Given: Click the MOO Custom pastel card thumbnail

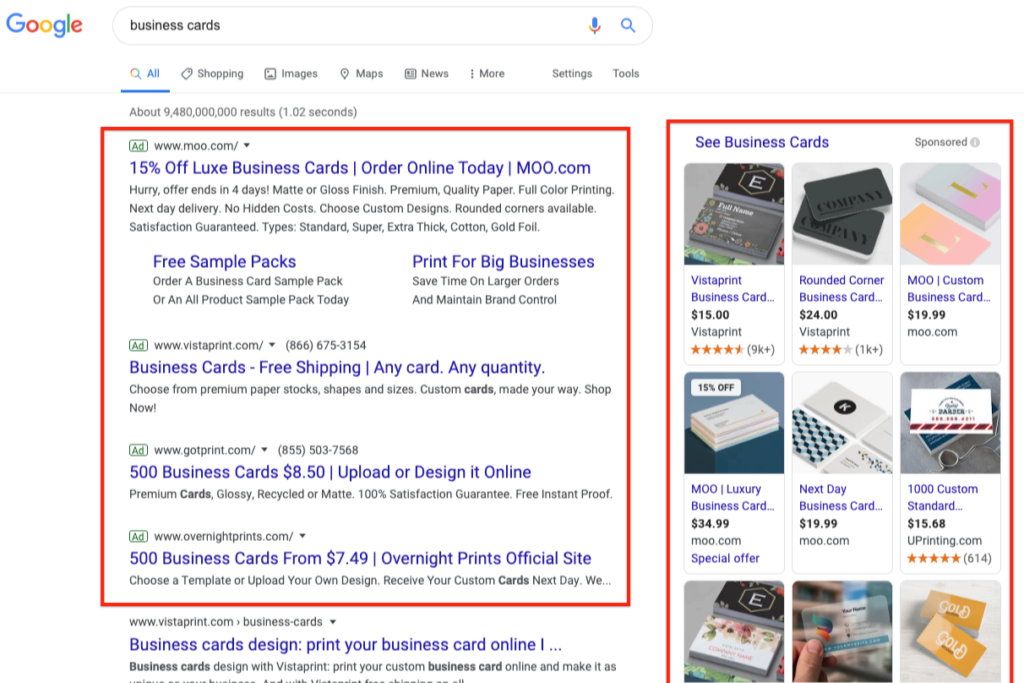Looking at the screenshot, I should pos(950,214).
